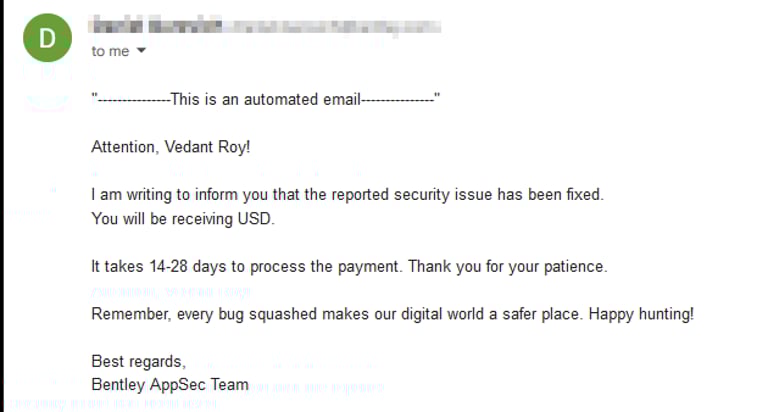The height and width of the screenshot is (412, 768).
Task: Expand recipient details arrow beside 'to me'
Action: click(141, 50)
